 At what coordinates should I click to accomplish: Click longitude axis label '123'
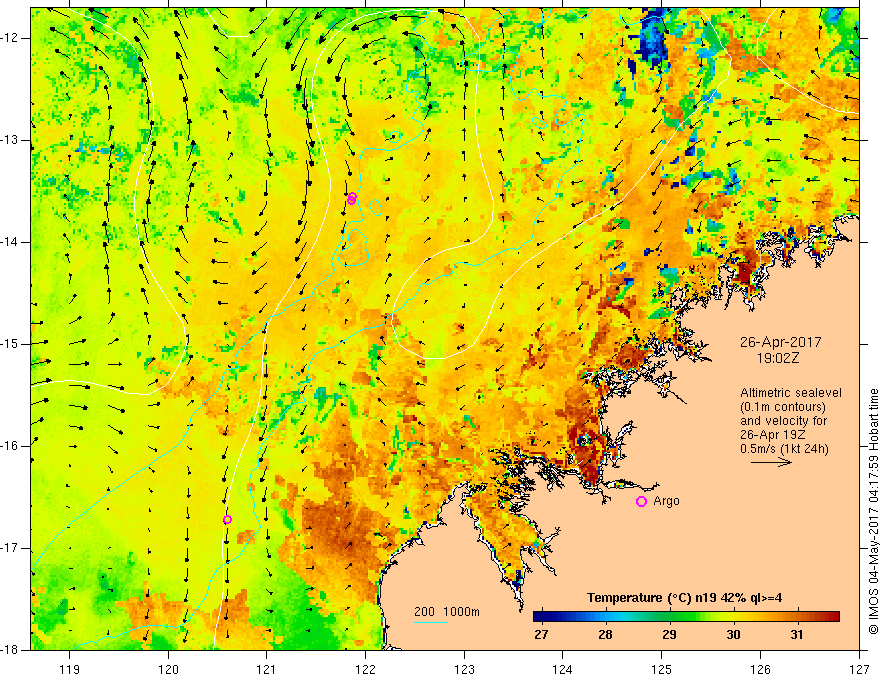point(464,669)
